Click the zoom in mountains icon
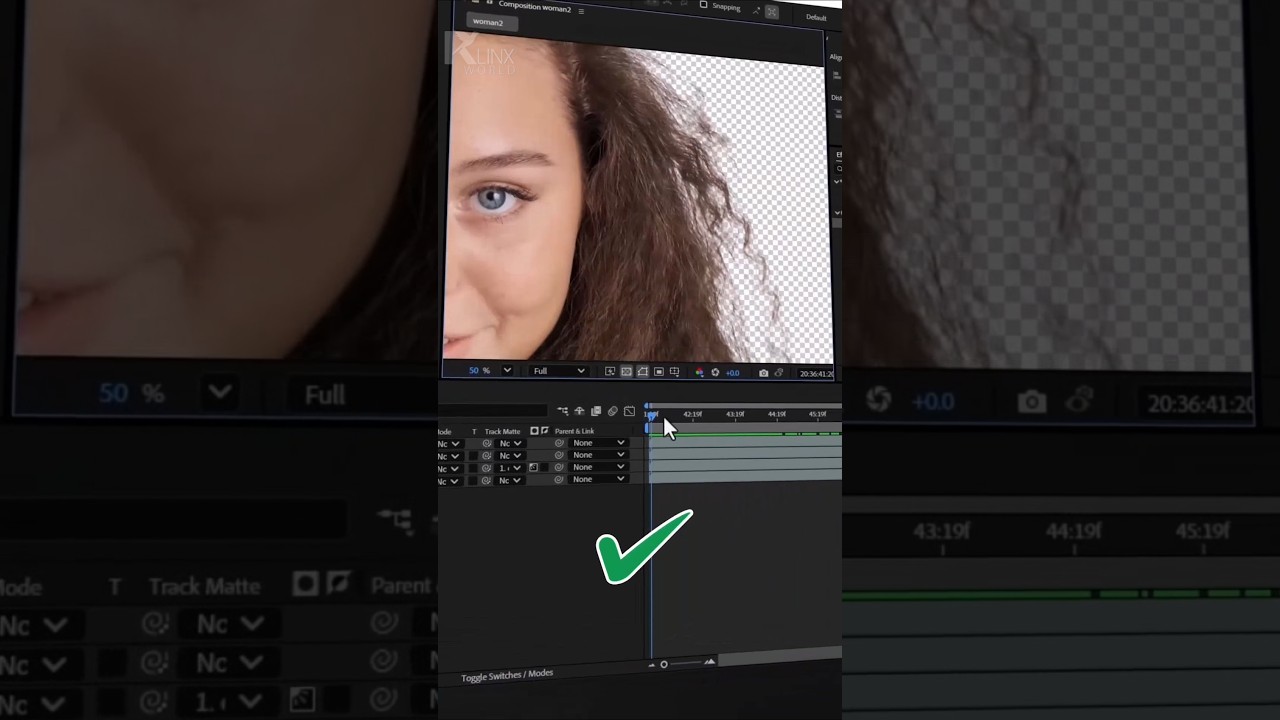Image resolution: width=1280 pixels, height=720 pixels. coord(710,661)
